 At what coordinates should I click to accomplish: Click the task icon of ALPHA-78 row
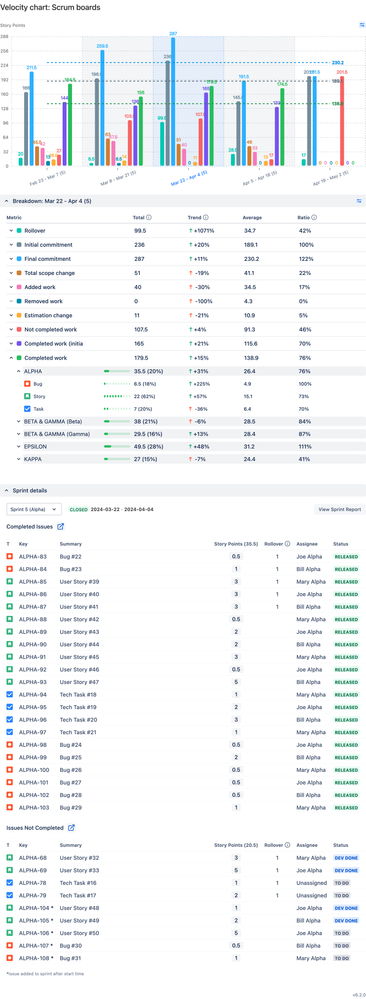[10, 883]
